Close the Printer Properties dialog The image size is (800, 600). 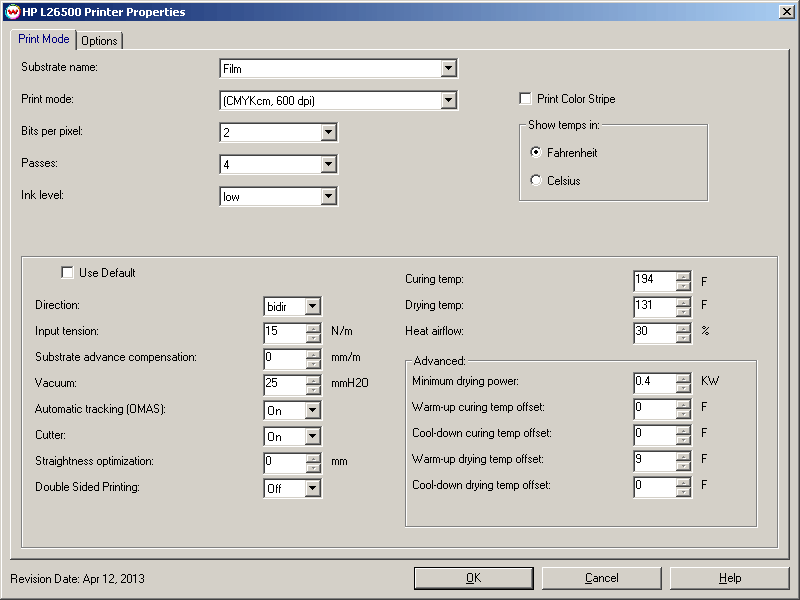787,12
